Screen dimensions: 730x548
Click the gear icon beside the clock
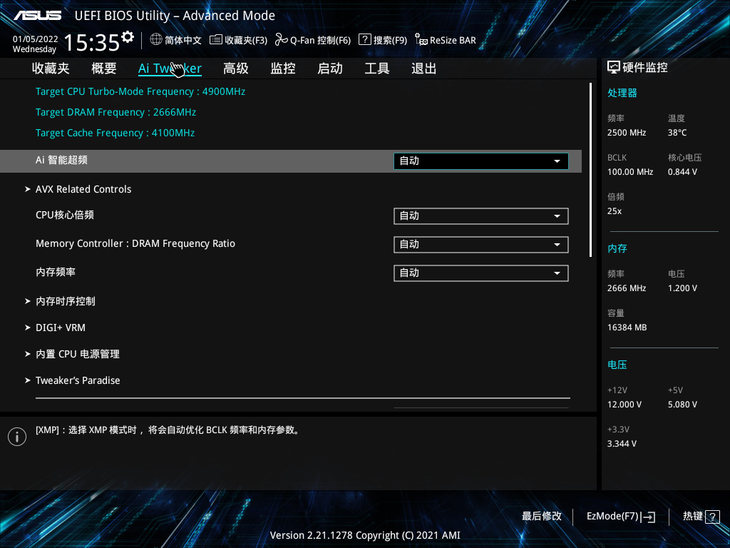[x=127, y=37]
